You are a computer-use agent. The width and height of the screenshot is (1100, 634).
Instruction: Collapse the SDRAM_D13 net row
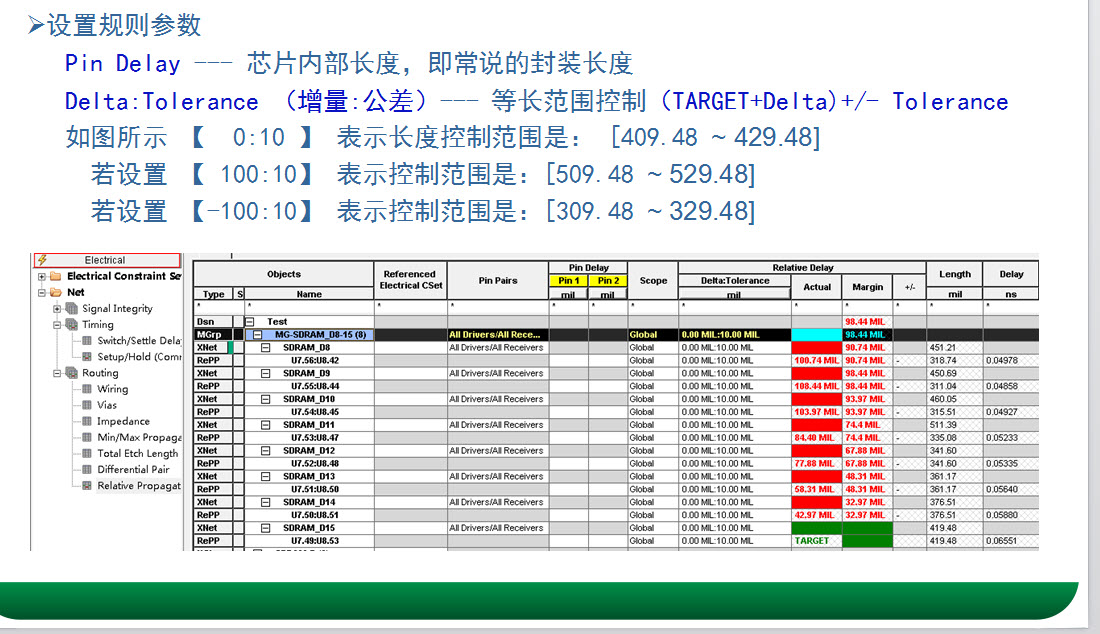click(266, 477)
